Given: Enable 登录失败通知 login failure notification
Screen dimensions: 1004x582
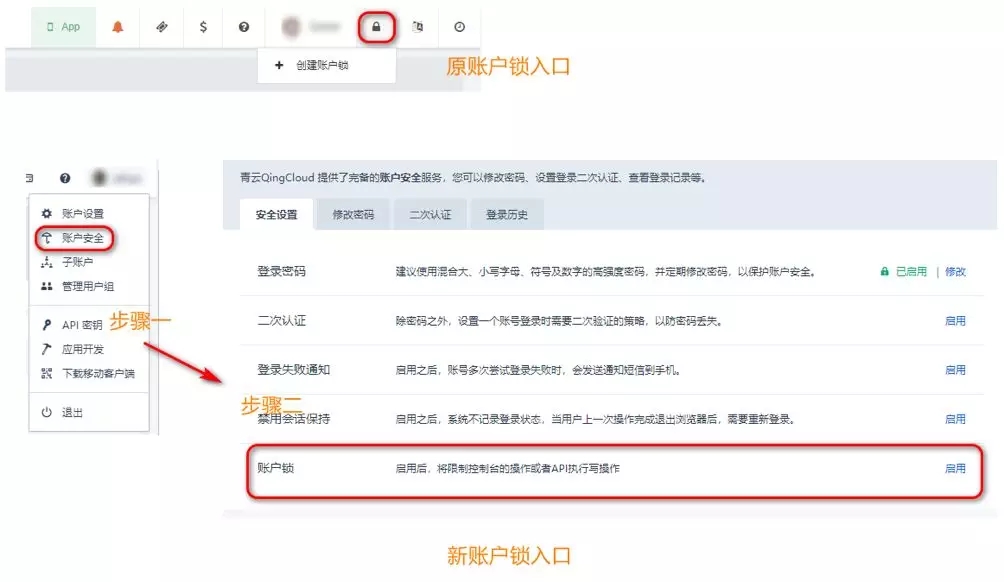Looking at the screenshot, I should point(955,370).
